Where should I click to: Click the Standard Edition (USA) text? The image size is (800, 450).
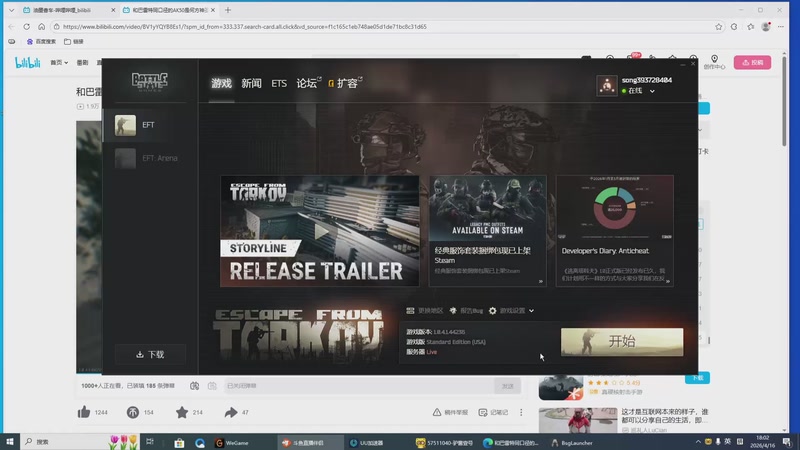pos(456,342)
